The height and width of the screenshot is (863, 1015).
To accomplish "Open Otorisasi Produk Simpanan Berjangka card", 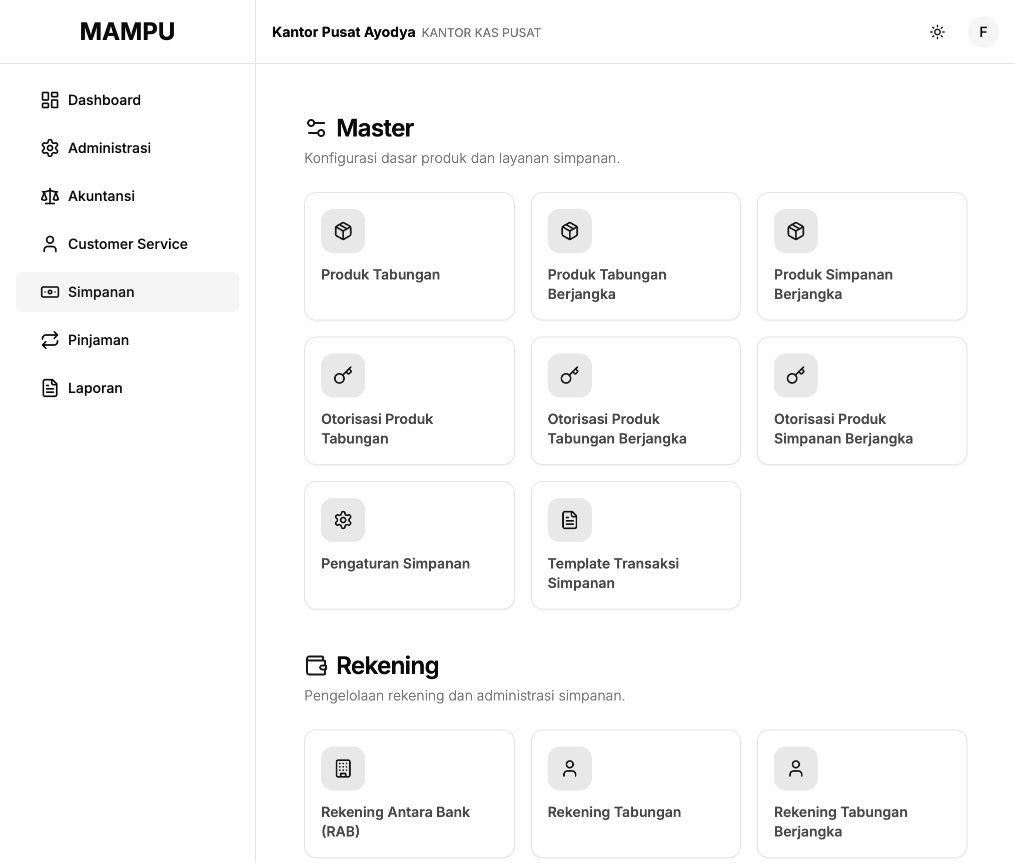I will pyautogui.click(x=862, y=401).
